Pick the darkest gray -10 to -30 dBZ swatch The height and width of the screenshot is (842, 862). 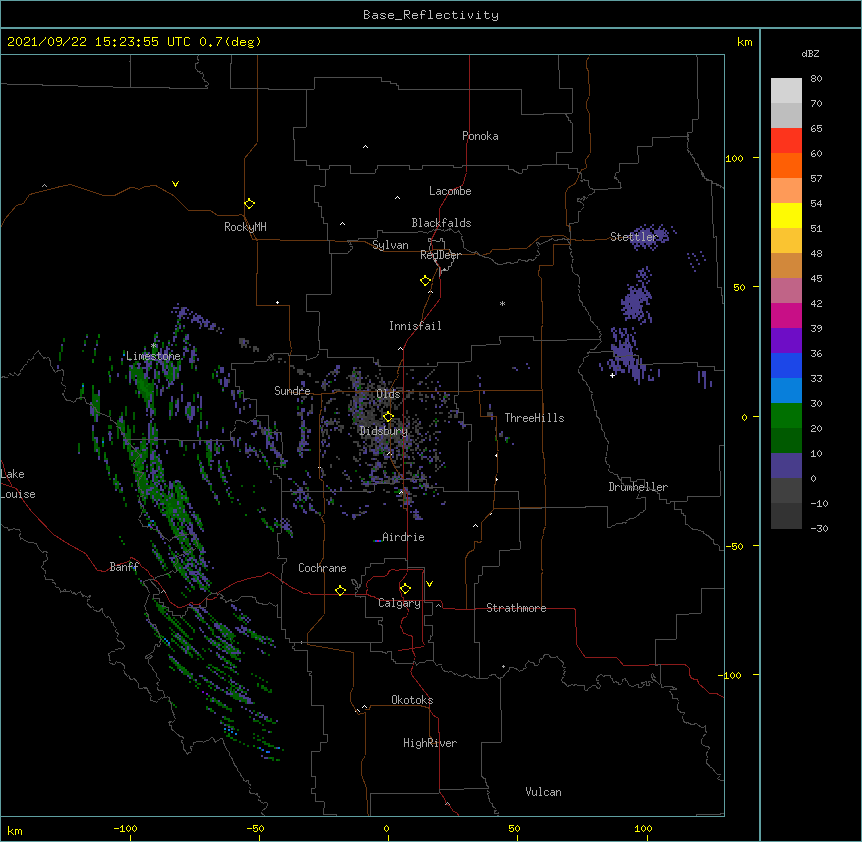coord(786,516)
